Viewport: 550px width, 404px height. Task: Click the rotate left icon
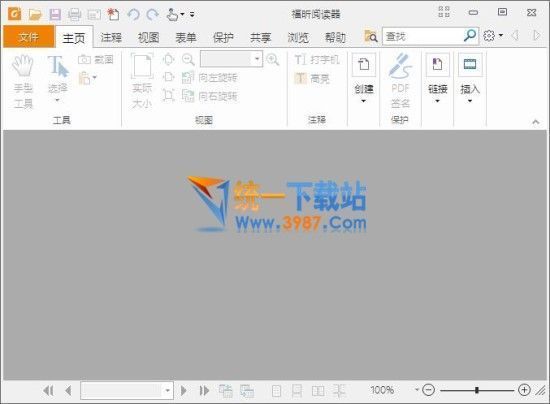188,78
